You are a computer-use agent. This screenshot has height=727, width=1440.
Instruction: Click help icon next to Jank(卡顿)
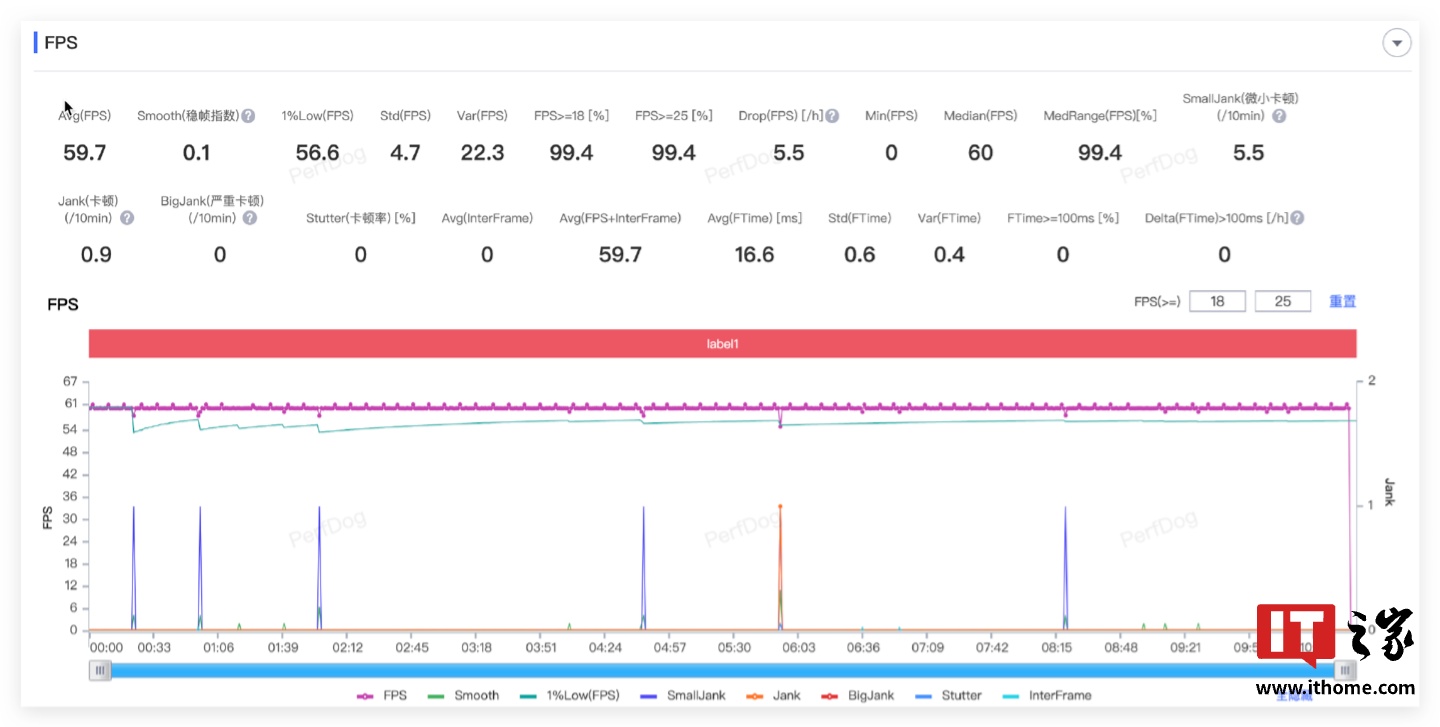127,218
